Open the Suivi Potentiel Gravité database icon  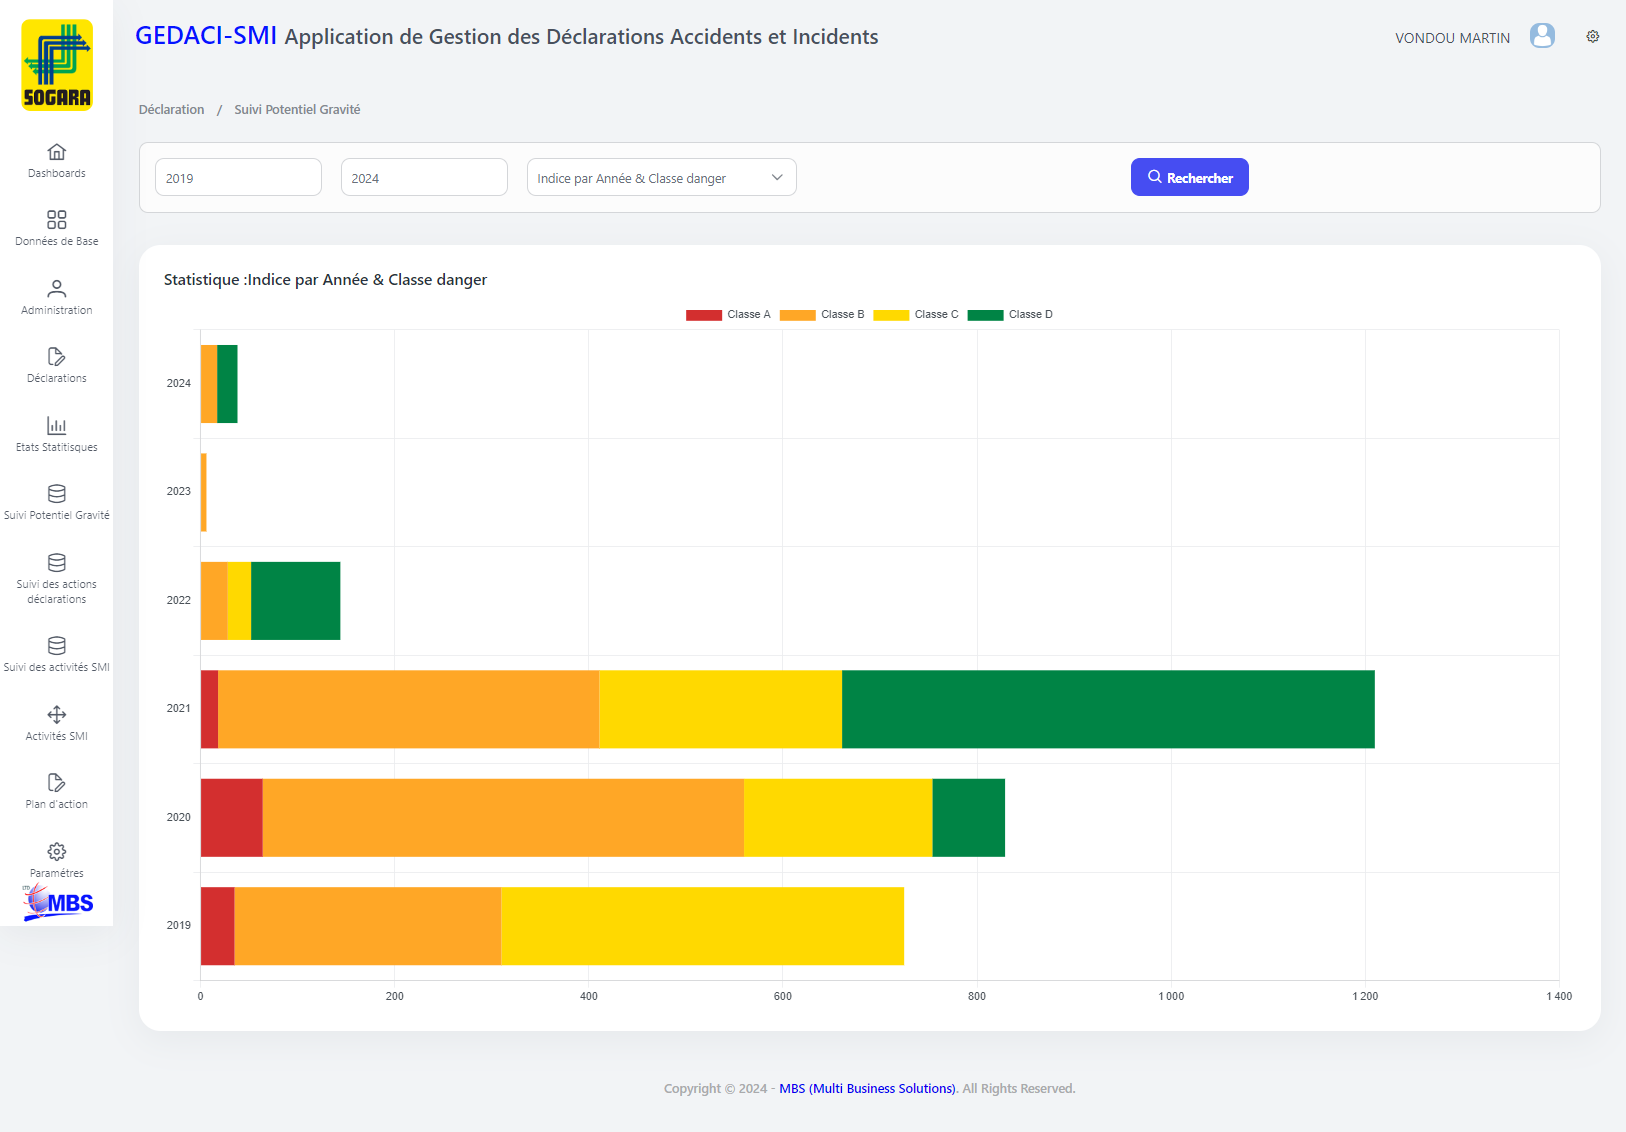[x=57, y=494]
